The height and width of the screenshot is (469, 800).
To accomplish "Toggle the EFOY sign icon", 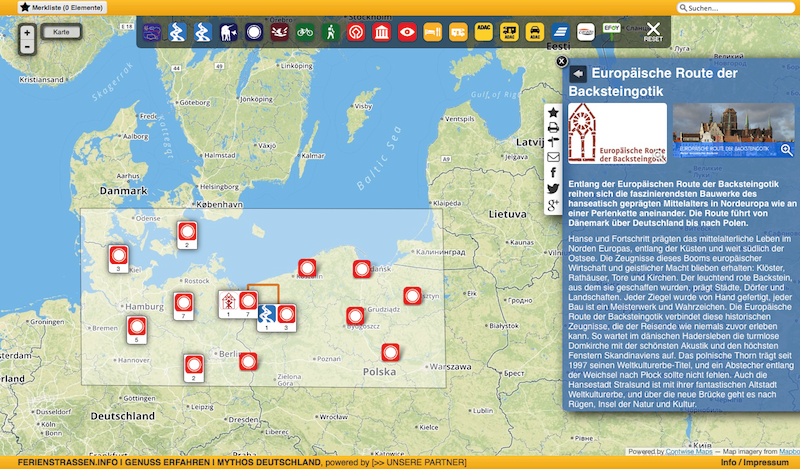I will pyautogui.click(x=611, y=31).
